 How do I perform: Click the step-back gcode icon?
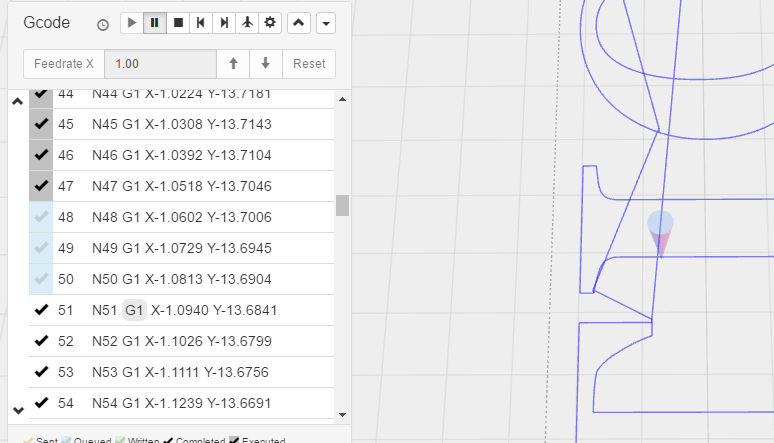[201, 23]
